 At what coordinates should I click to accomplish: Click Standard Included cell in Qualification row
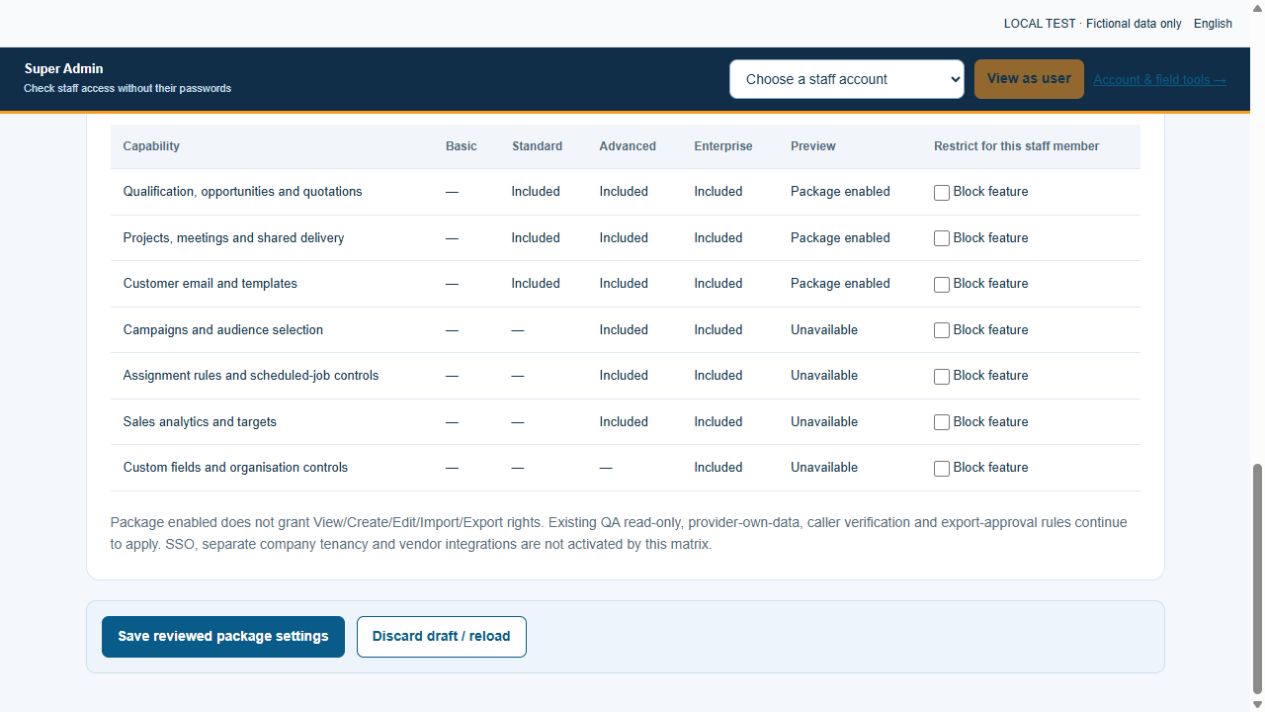click(x=535, y=192)
